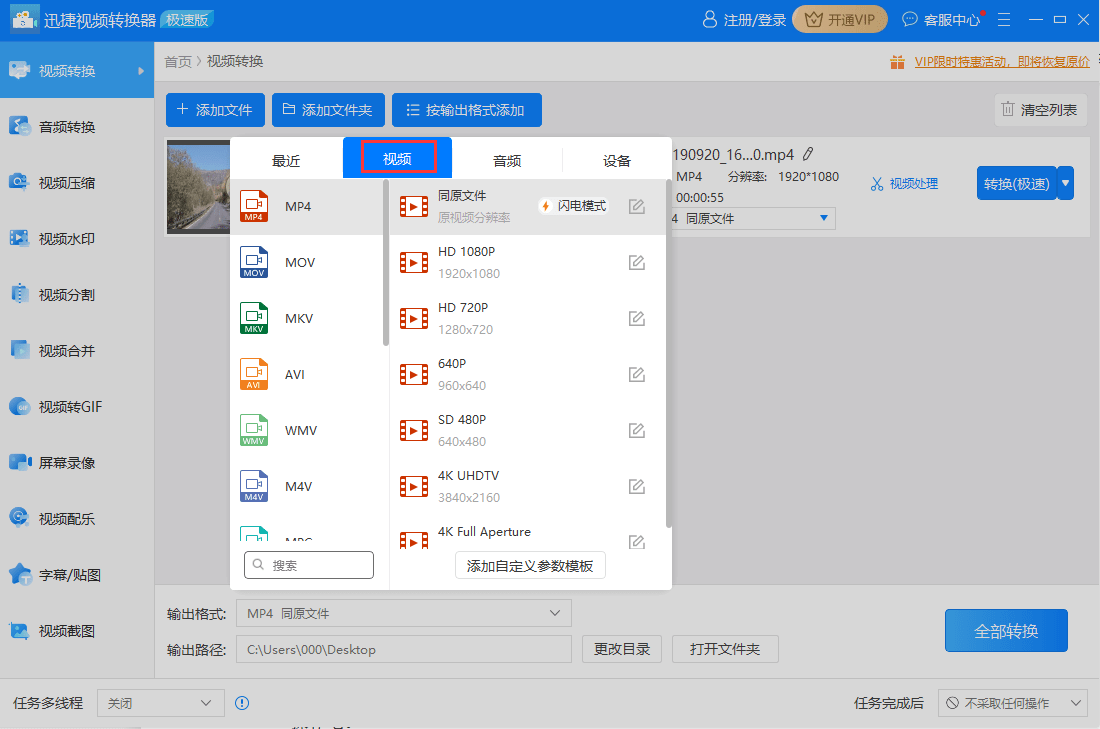Click the pencil rename icon beside filename
Viewport: 1100px width, 729px height.
(x=808, y=154)
